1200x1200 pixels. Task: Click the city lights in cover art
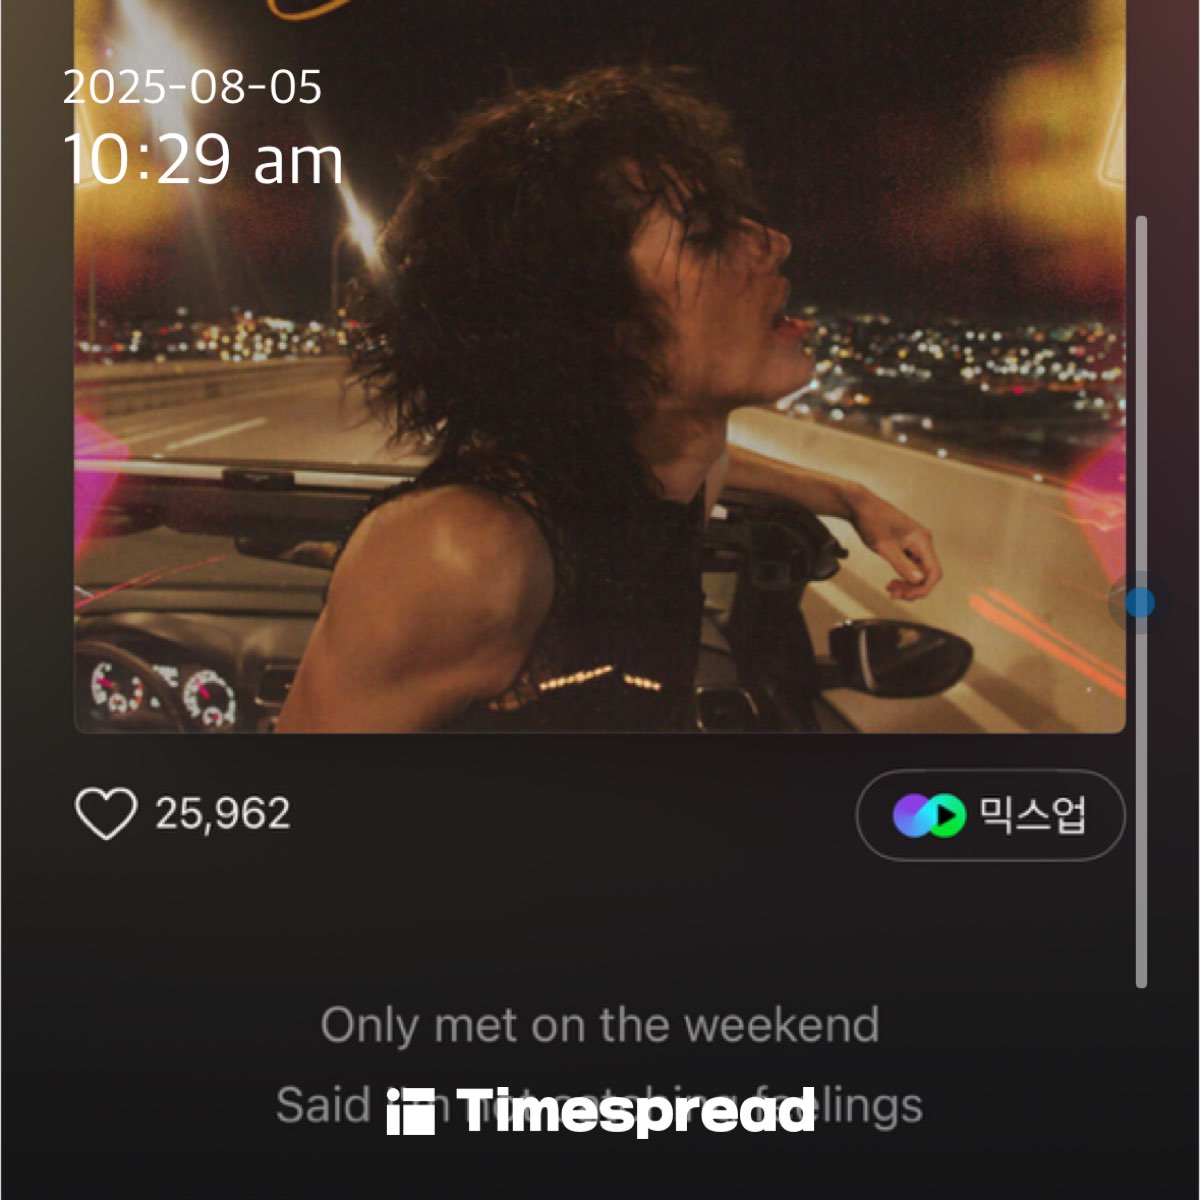pyautogui.click(x=960, y=360)
